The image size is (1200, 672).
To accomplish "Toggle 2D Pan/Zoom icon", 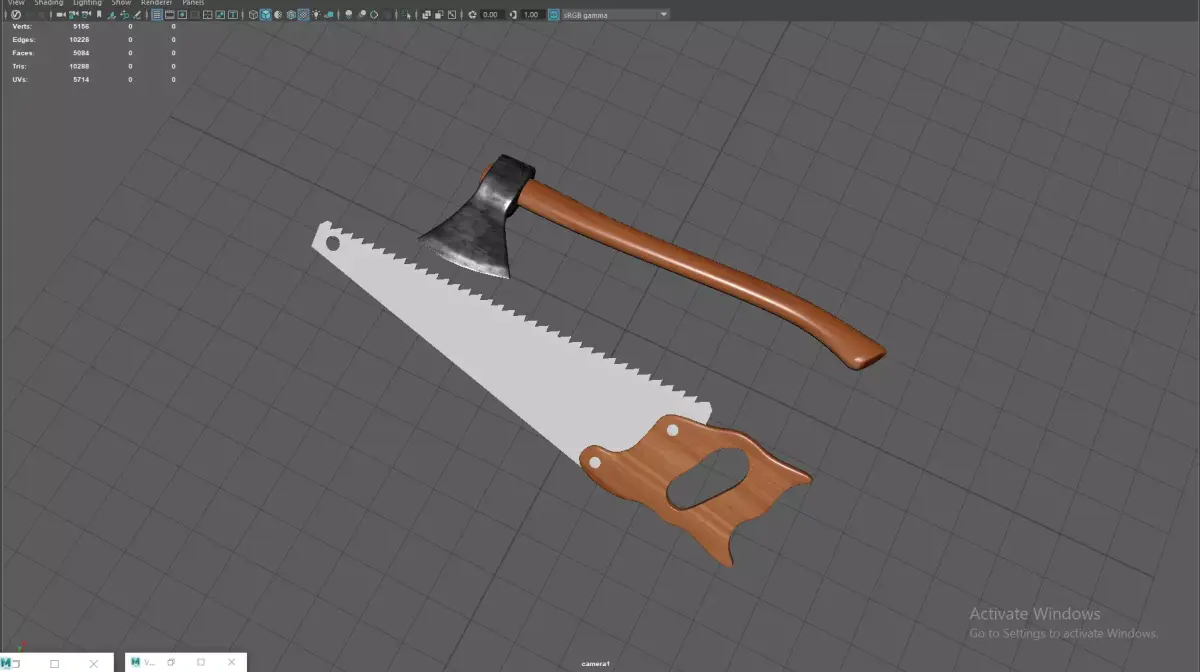I will pos(124,15).
